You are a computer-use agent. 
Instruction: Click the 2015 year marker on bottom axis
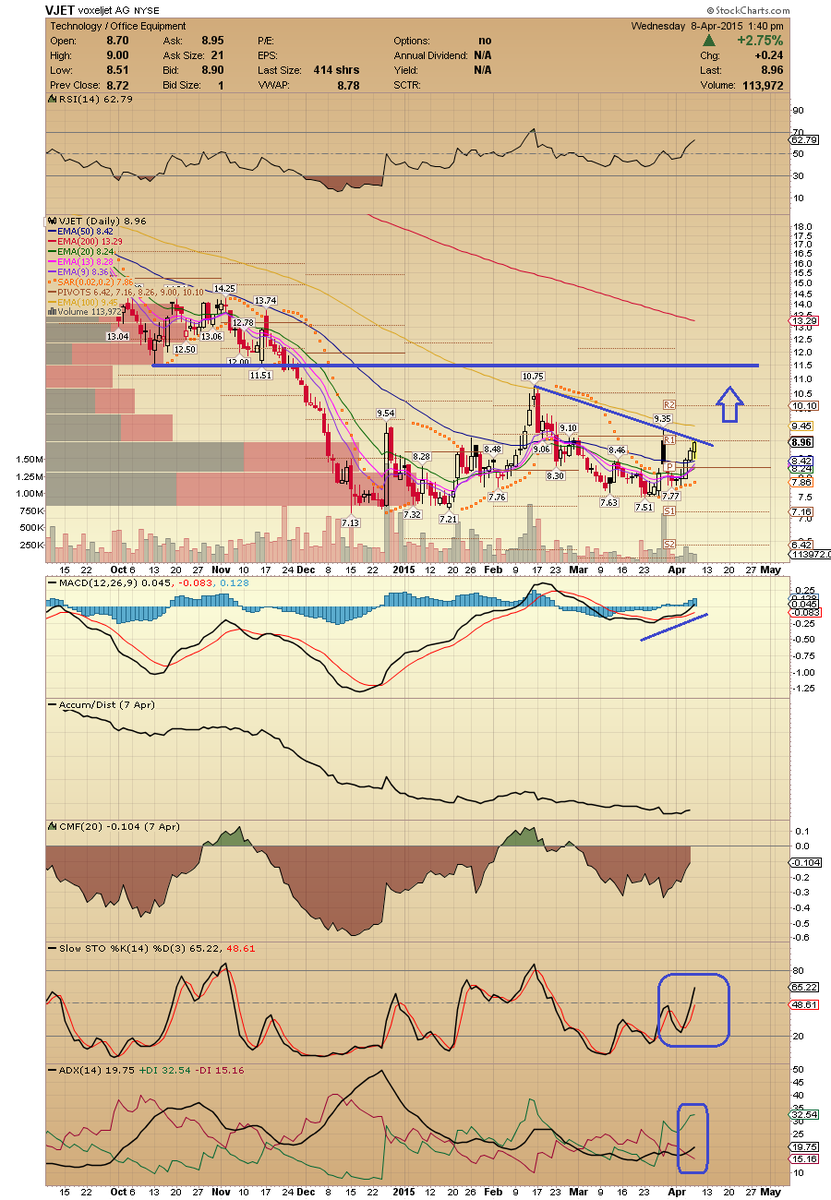coord(404,1191)
